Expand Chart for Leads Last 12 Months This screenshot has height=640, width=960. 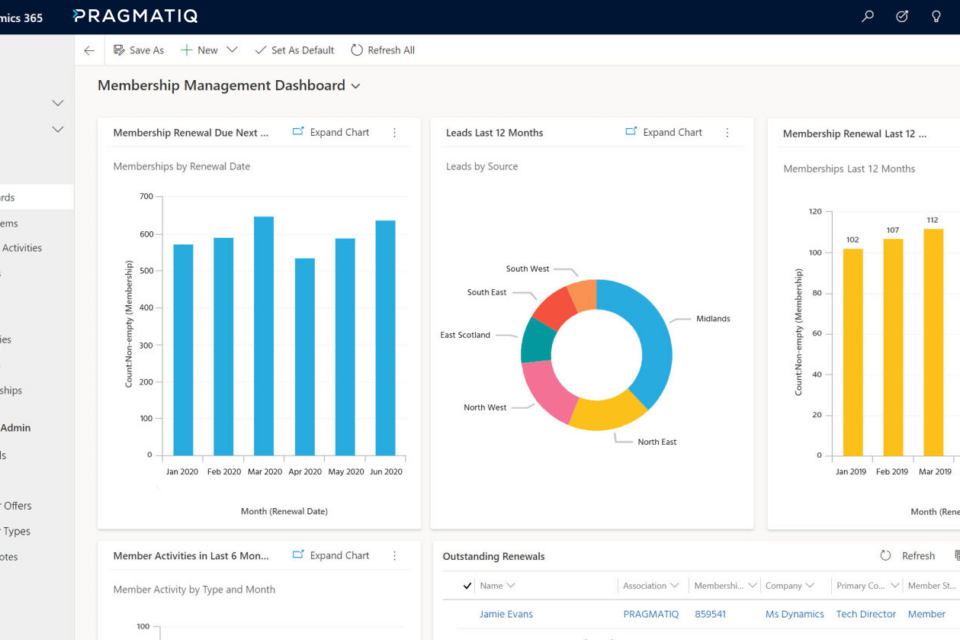[x=663, y=132]
